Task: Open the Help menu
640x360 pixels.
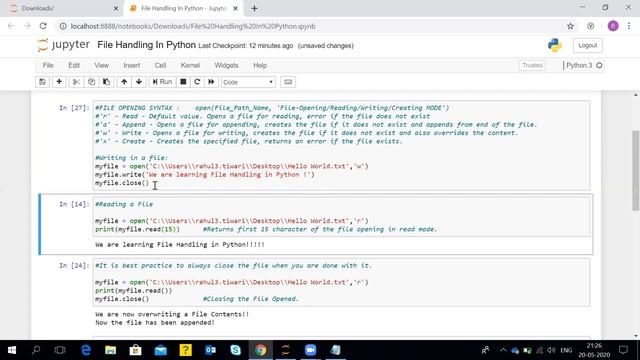Action: [260, 65]
